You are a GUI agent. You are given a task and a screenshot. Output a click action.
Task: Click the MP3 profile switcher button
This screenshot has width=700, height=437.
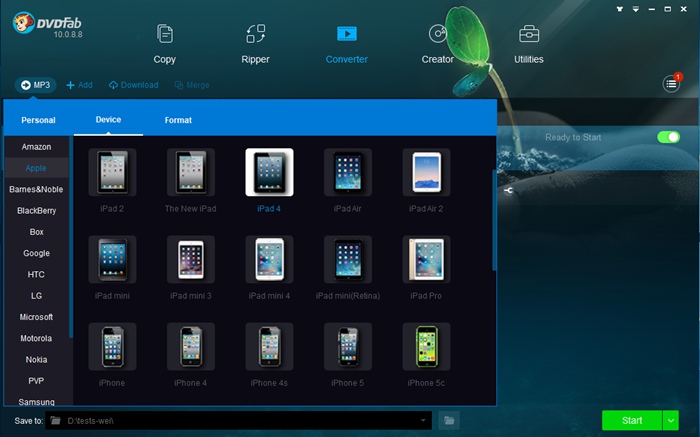click(x=36, y=85)
